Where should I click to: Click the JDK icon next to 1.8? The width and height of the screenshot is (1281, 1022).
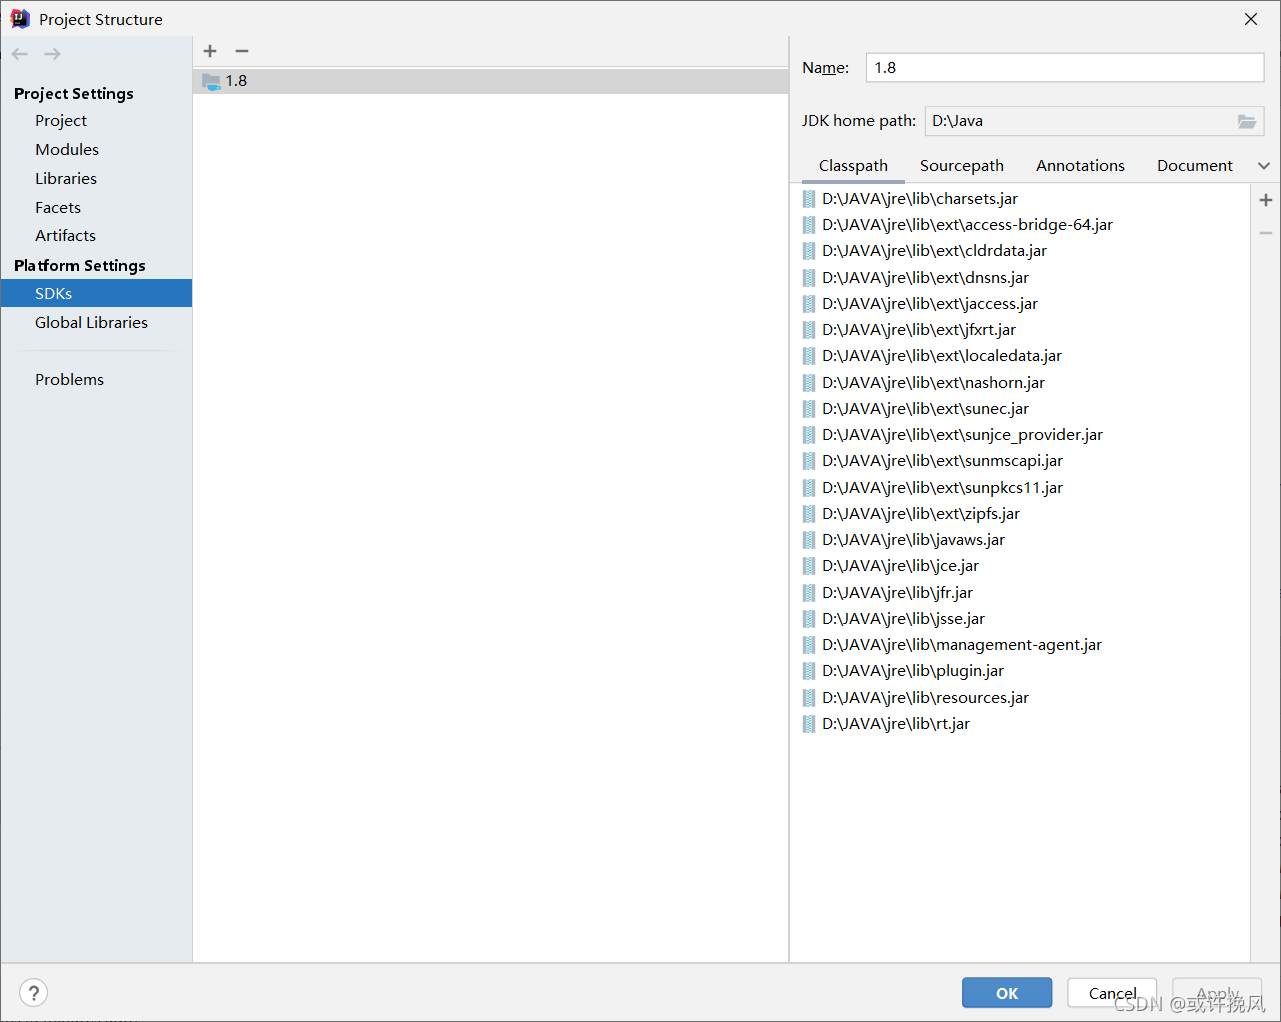(212, 80)
